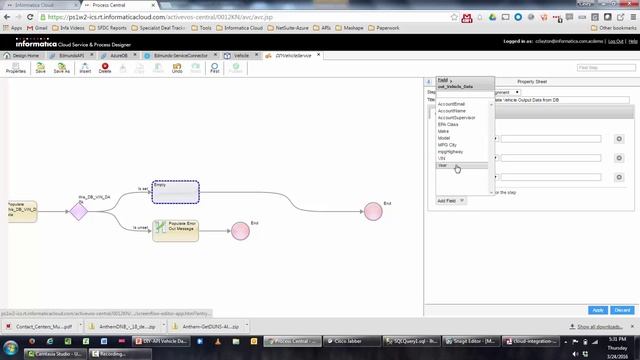The width and height of the screenshot is (640, 360).
Task: Bookmark page with star icon
Action: click(x=454, y=17)
